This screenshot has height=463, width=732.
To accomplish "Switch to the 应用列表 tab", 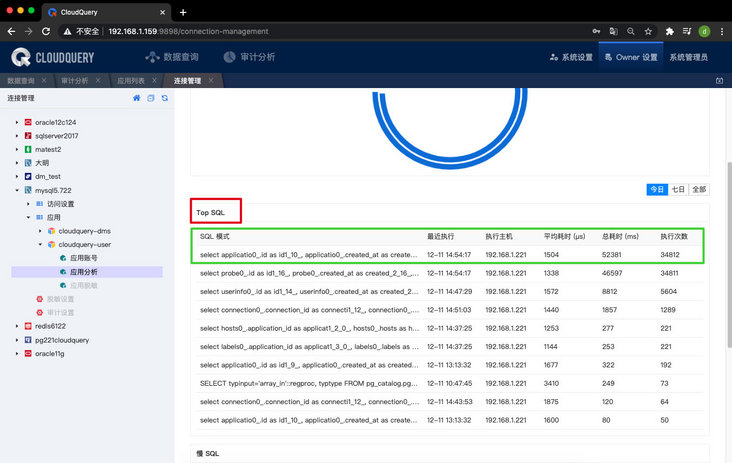I will (x=131, y=81).
